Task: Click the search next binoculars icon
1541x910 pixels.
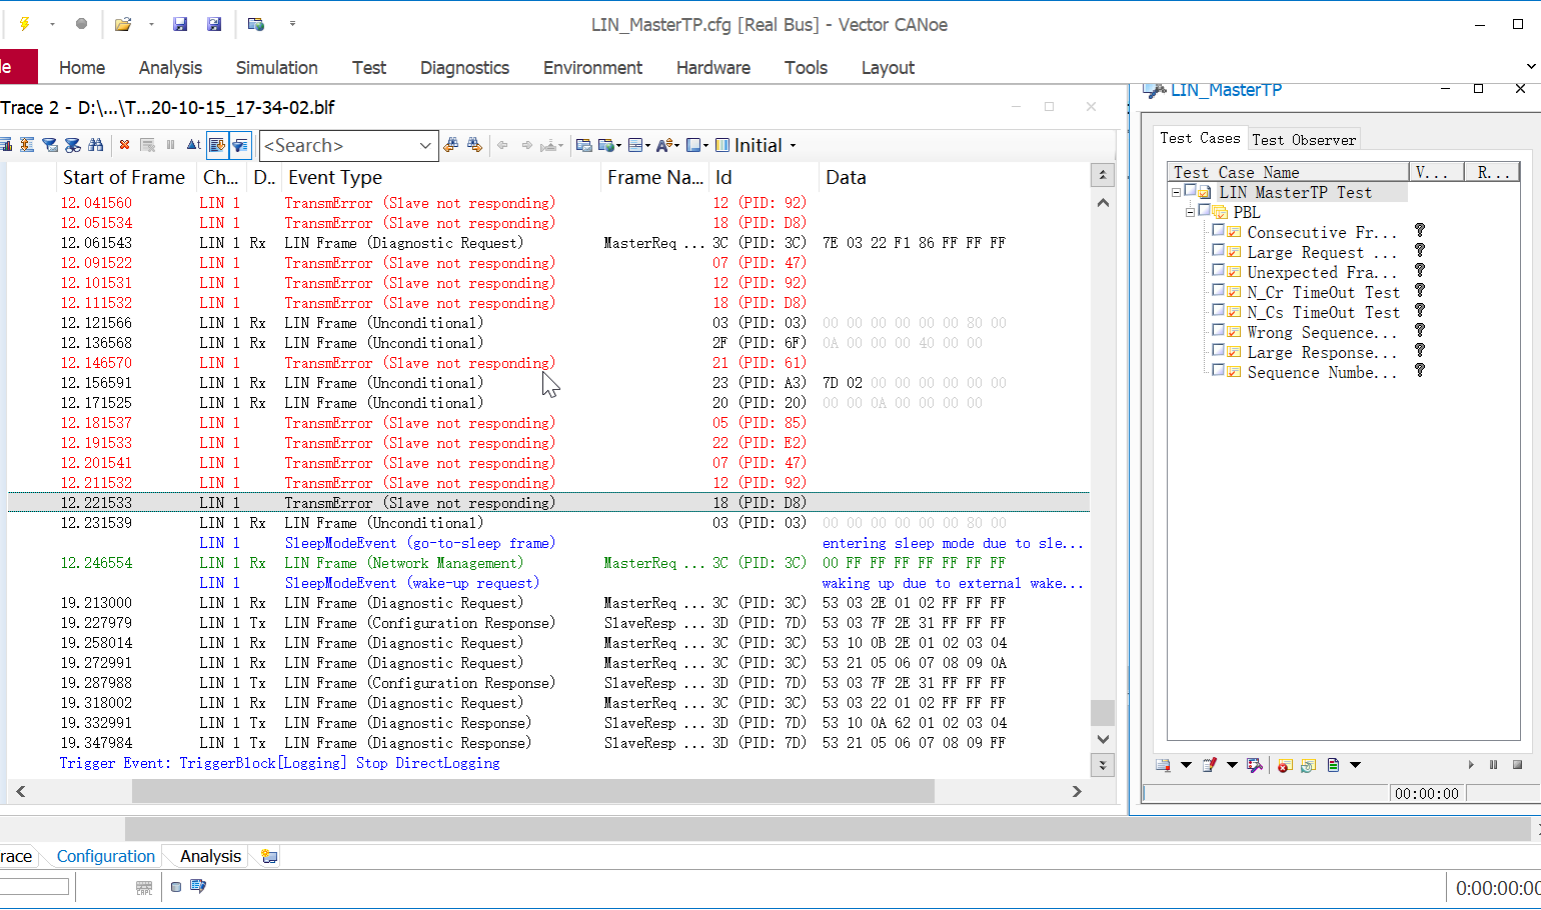Action: (x=474, y=145)
